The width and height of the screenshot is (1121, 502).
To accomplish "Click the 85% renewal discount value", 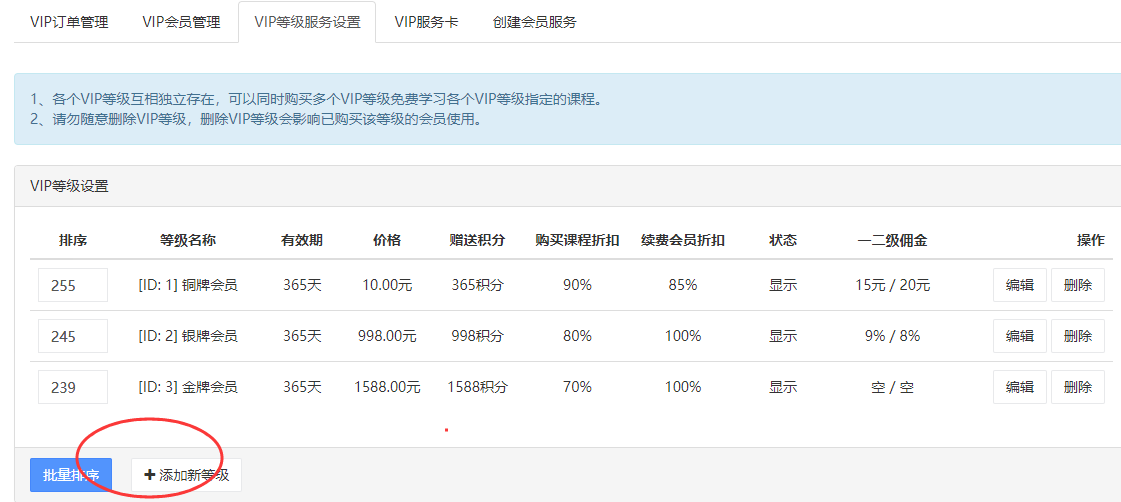I will click(x=683, y=285).
